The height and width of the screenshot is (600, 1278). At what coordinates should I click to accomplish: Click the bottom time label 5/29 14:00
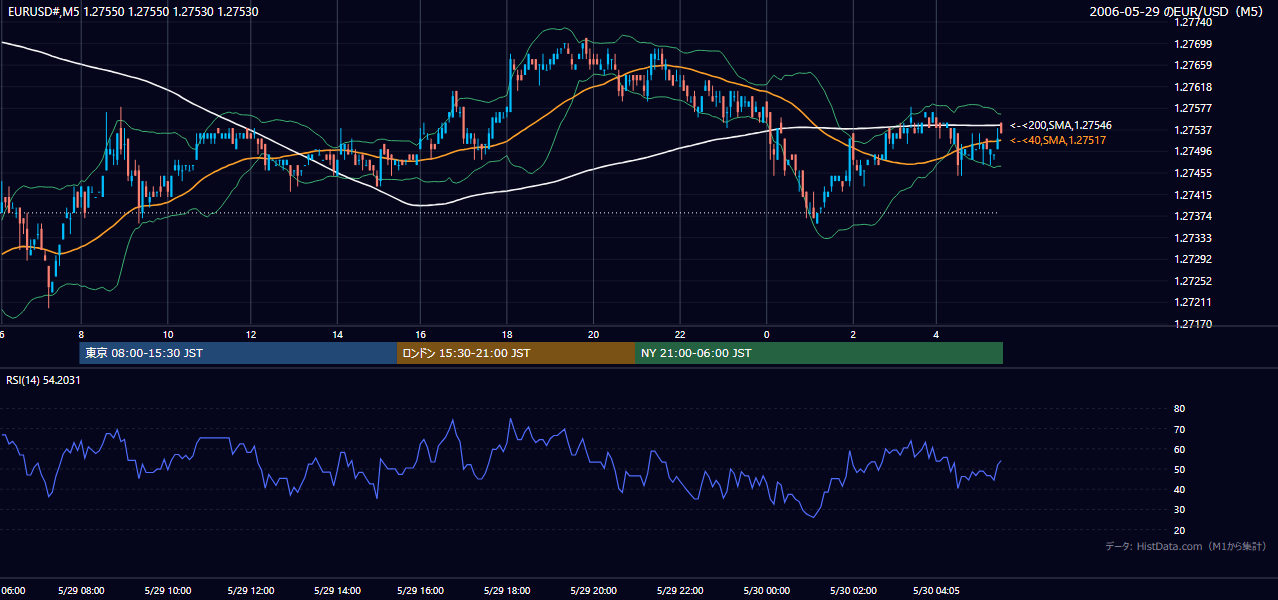(337, 590)
